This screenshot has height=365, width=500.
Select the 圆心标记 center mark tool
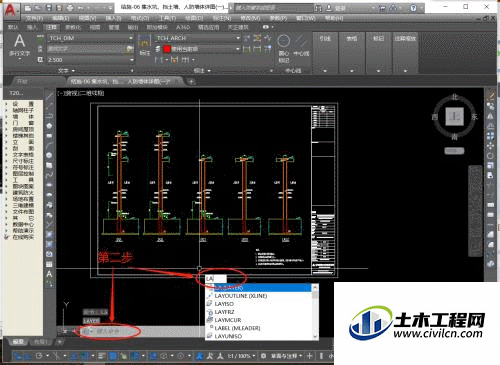[284, 49]
